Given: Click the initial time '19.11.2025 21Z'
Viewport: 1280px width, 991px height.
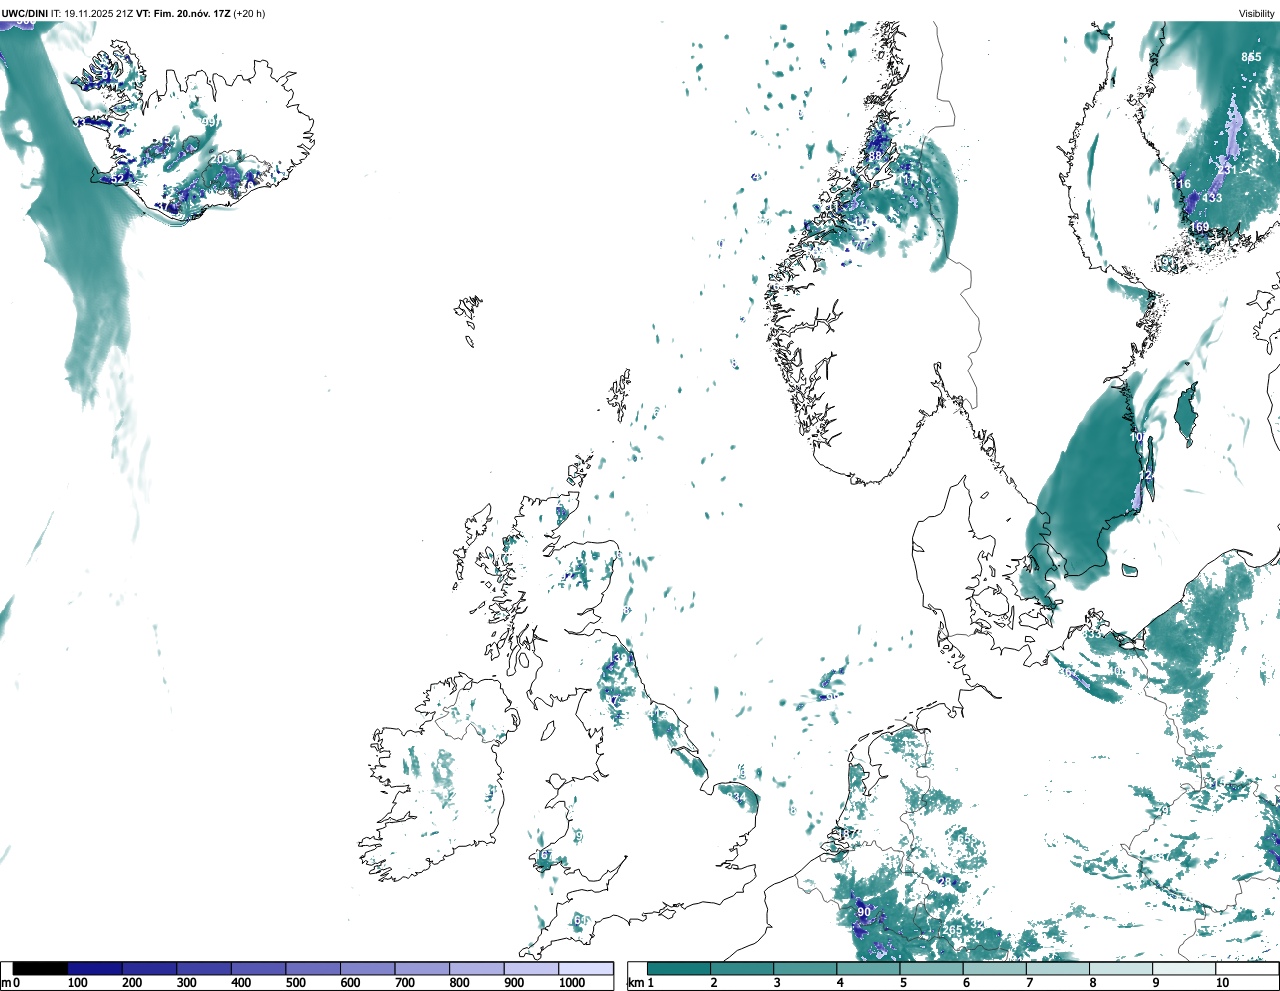Looking at the screenshot, I should tap(99, 14).
